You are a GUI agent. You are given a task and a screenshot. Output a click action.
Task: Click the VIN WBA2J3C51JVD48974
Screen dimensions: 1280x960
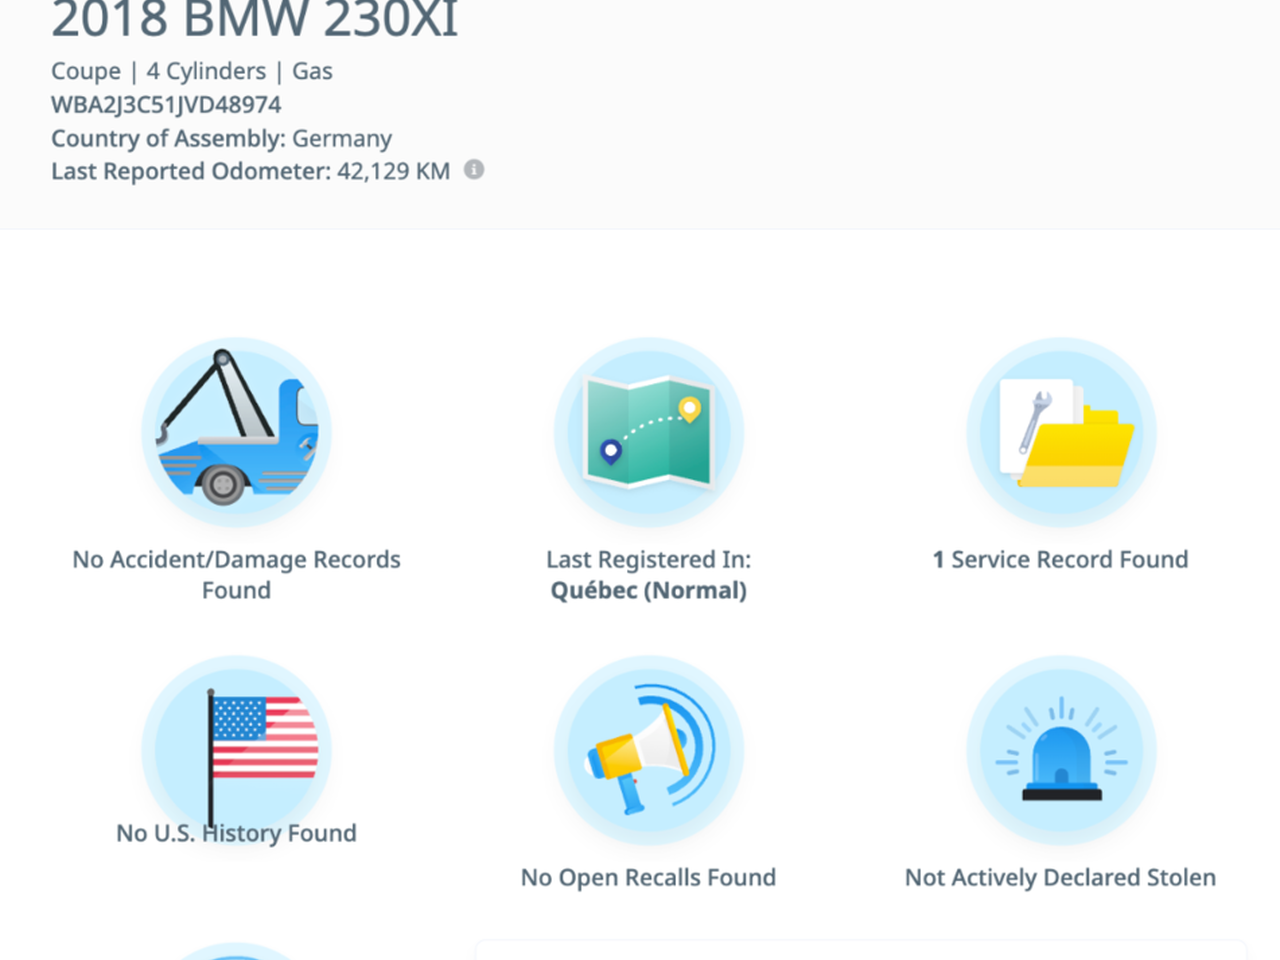[x=166, y=105]
